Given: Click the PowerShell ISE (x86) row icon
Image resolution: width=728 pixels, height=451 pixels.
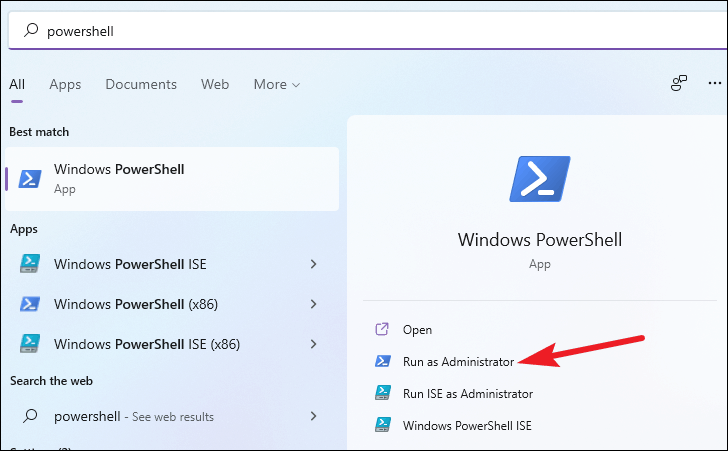Looking at the screenshot, I should tap(30, 344).
